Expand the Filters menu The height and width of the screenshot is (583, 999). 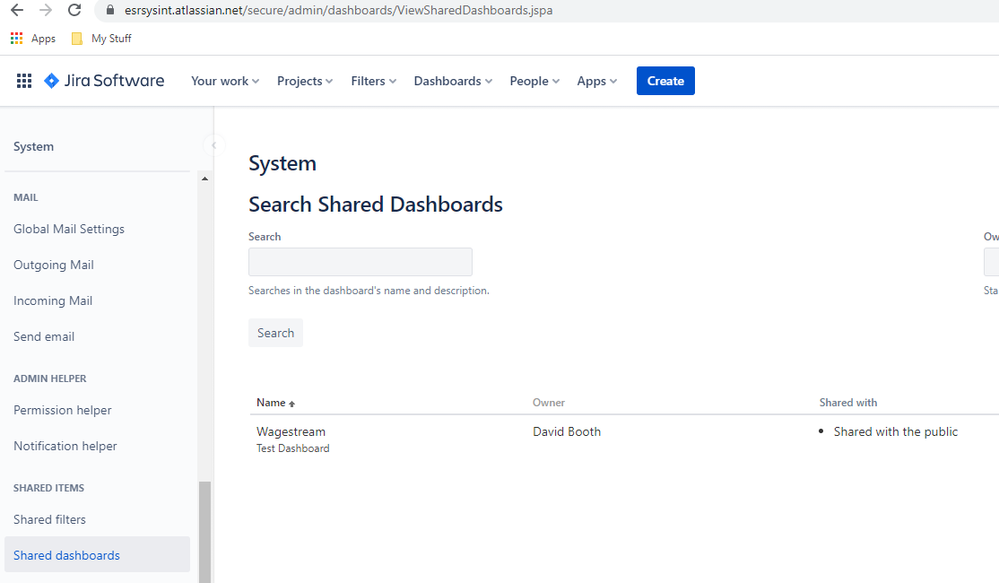point(373,81)
